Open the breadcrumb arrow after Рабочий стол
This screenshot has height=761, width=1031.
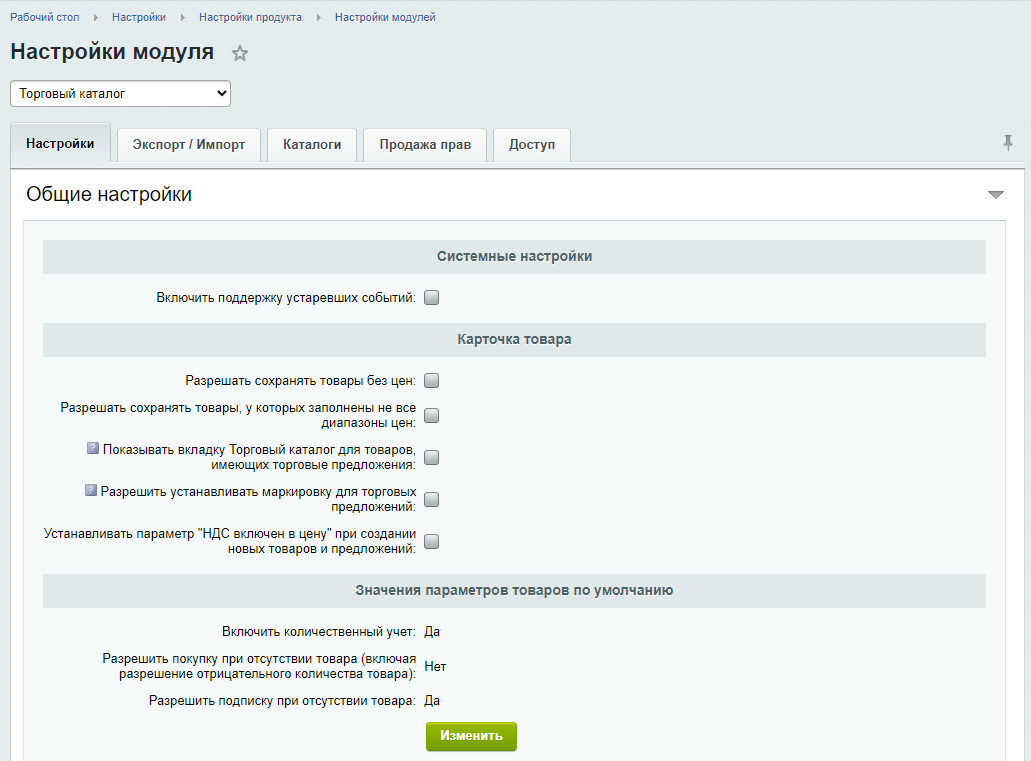(x=96, y=17)
